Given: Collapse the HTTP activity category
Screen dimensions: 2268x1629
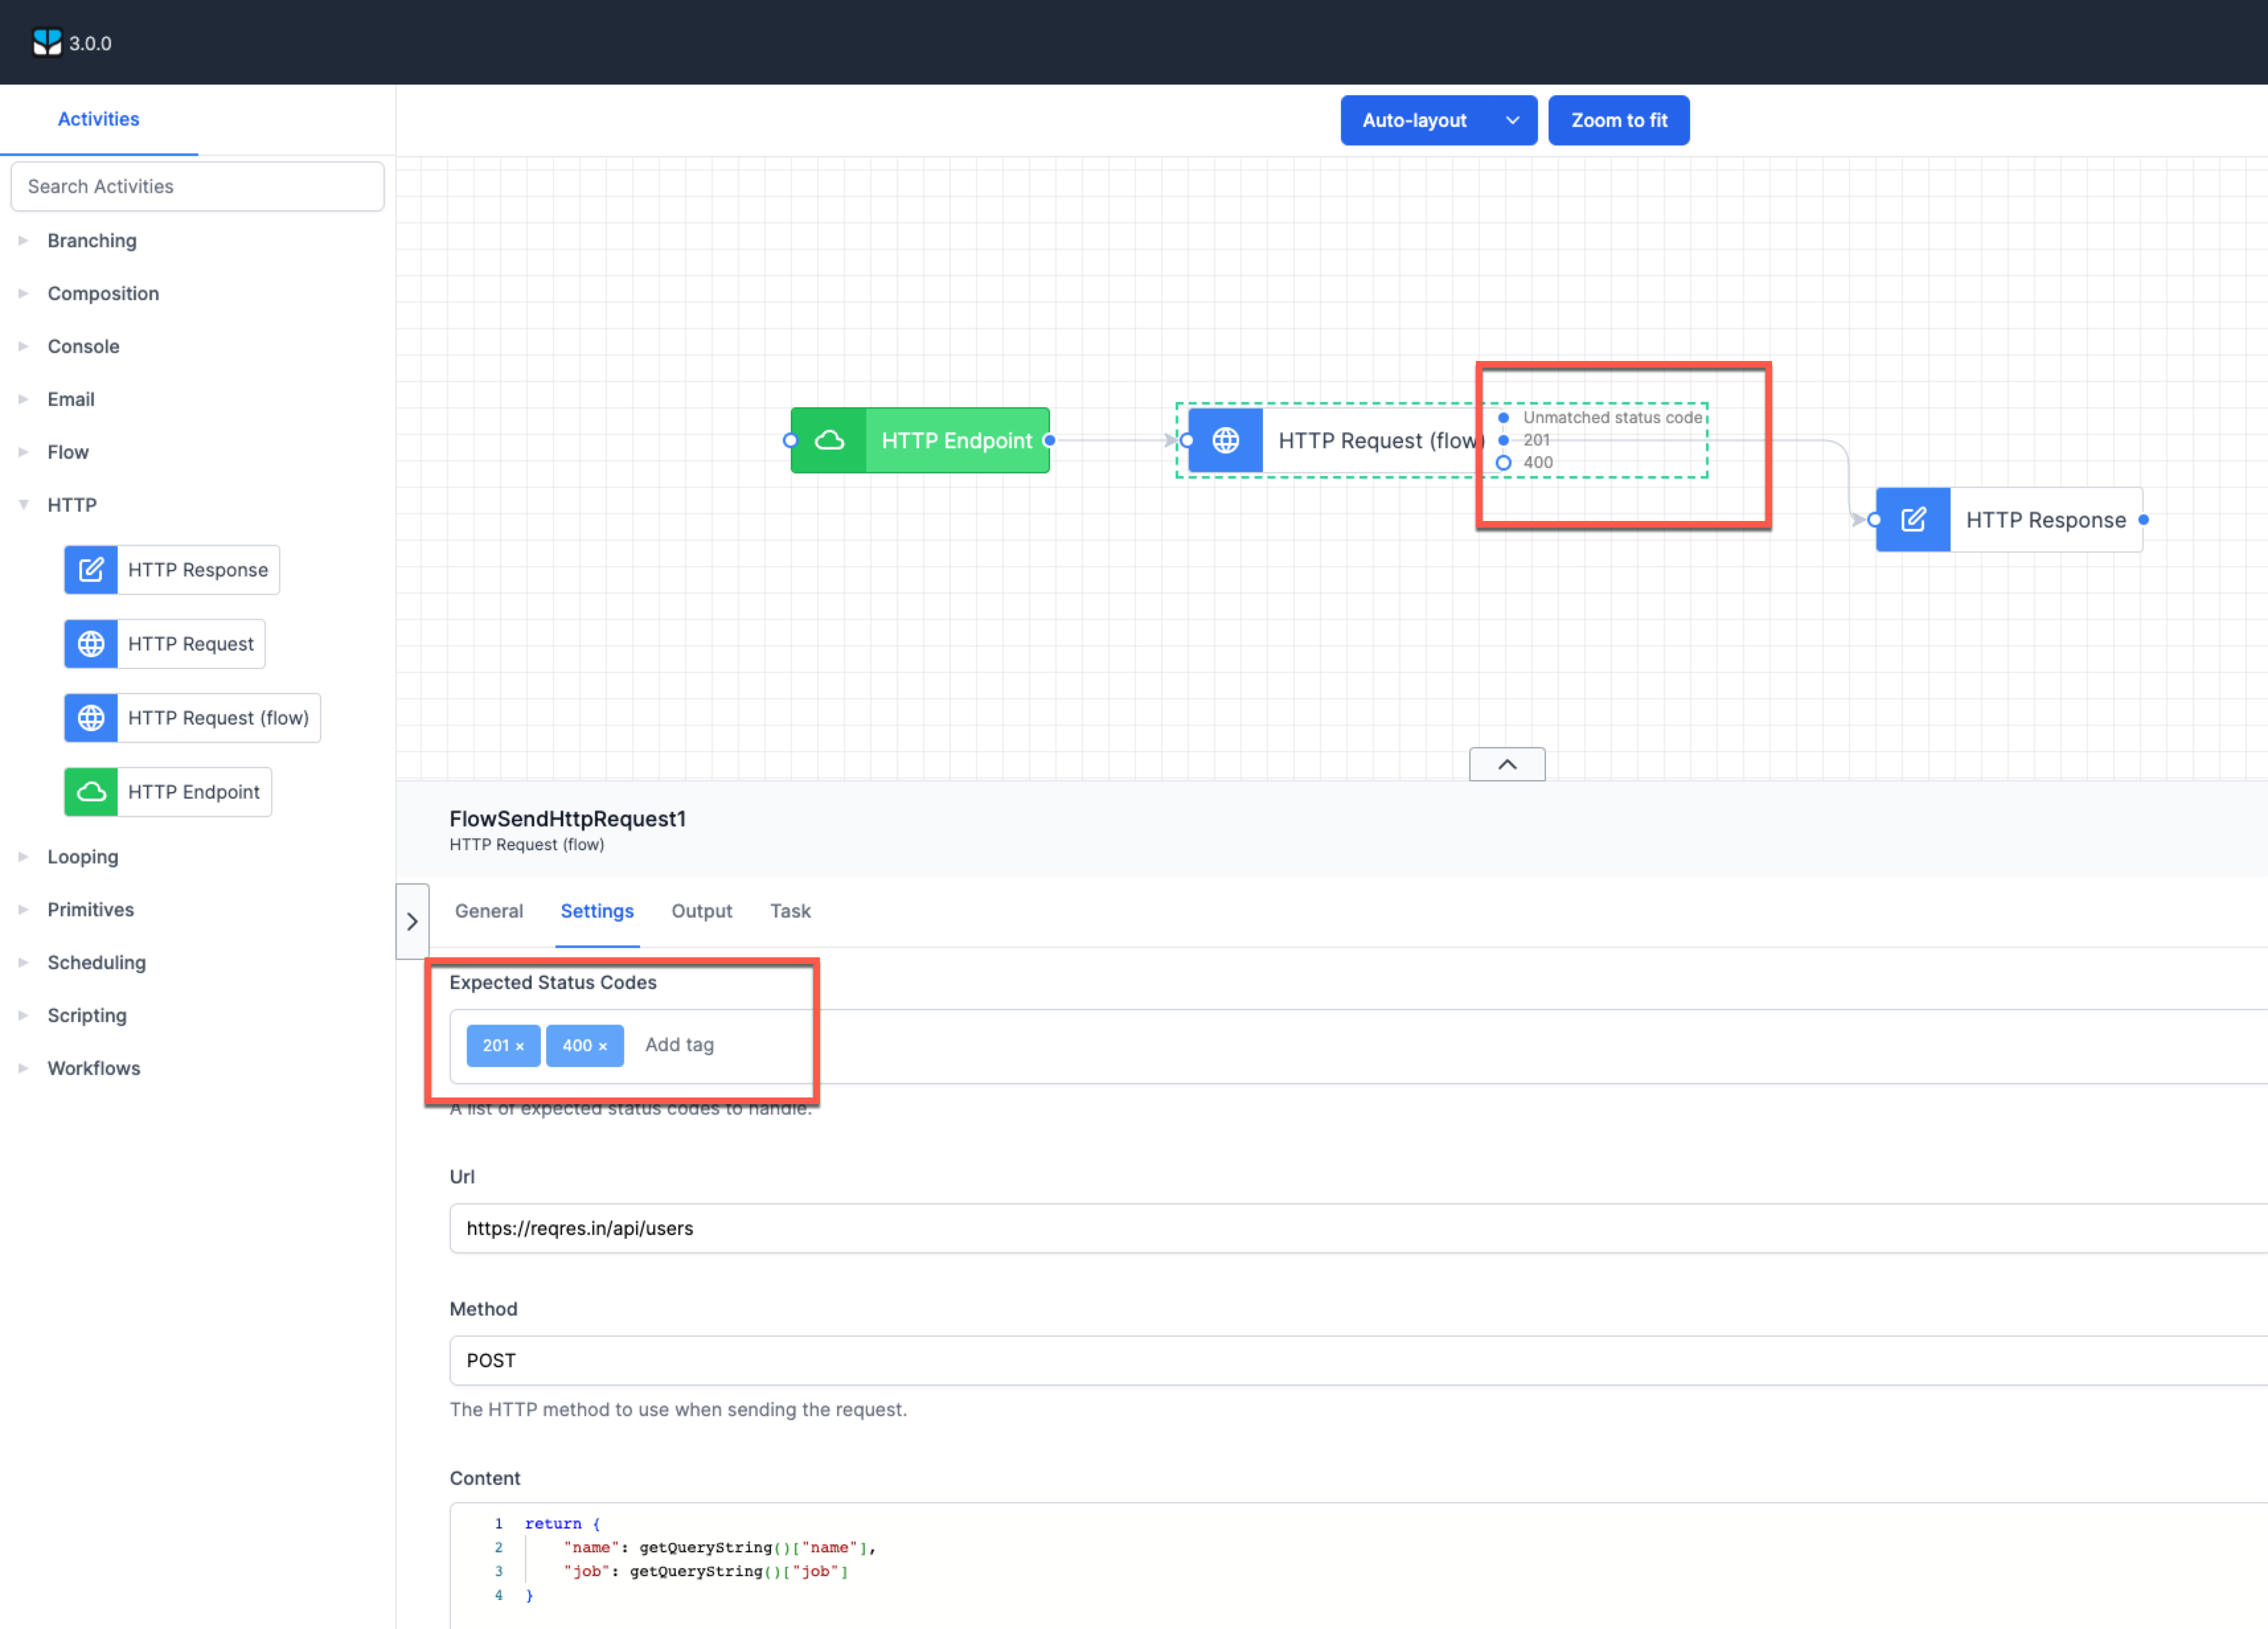Looking at the screenshot, I should [x=23, y=504].
